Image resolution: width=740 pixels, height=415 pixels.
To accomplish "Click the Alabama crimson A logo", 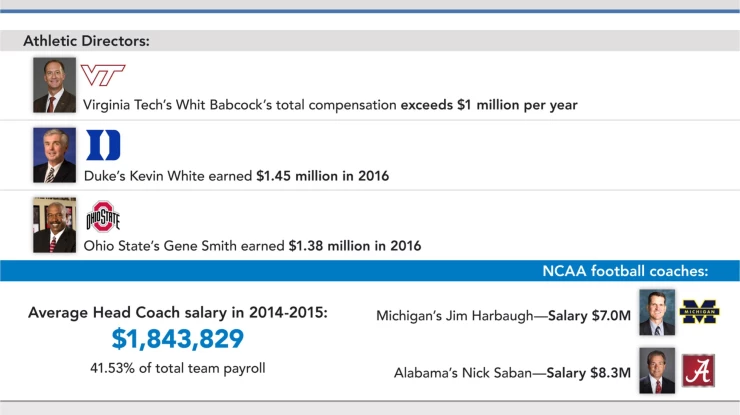I will [x=698, y=371].
